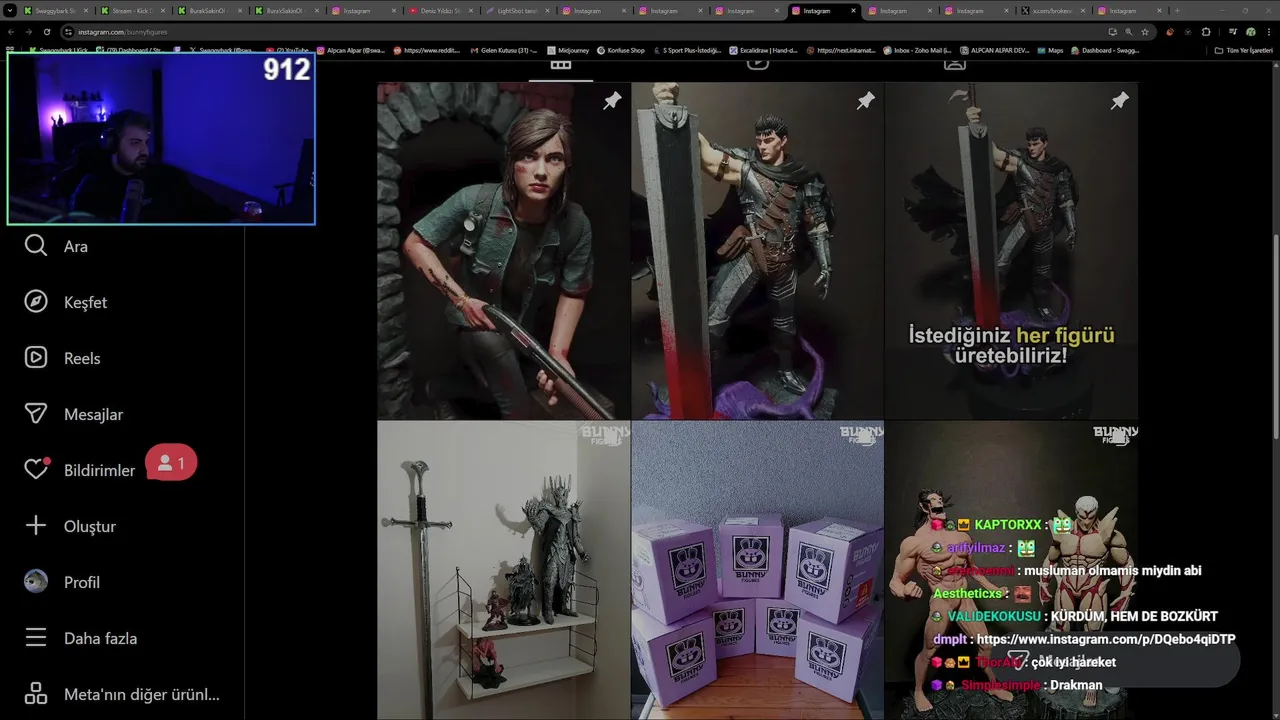Open the 'İstediğiniz her figürü üretebiliriz!' post
The height and width of the screenshot is (720, 1280).
[x=1011, y=250]
